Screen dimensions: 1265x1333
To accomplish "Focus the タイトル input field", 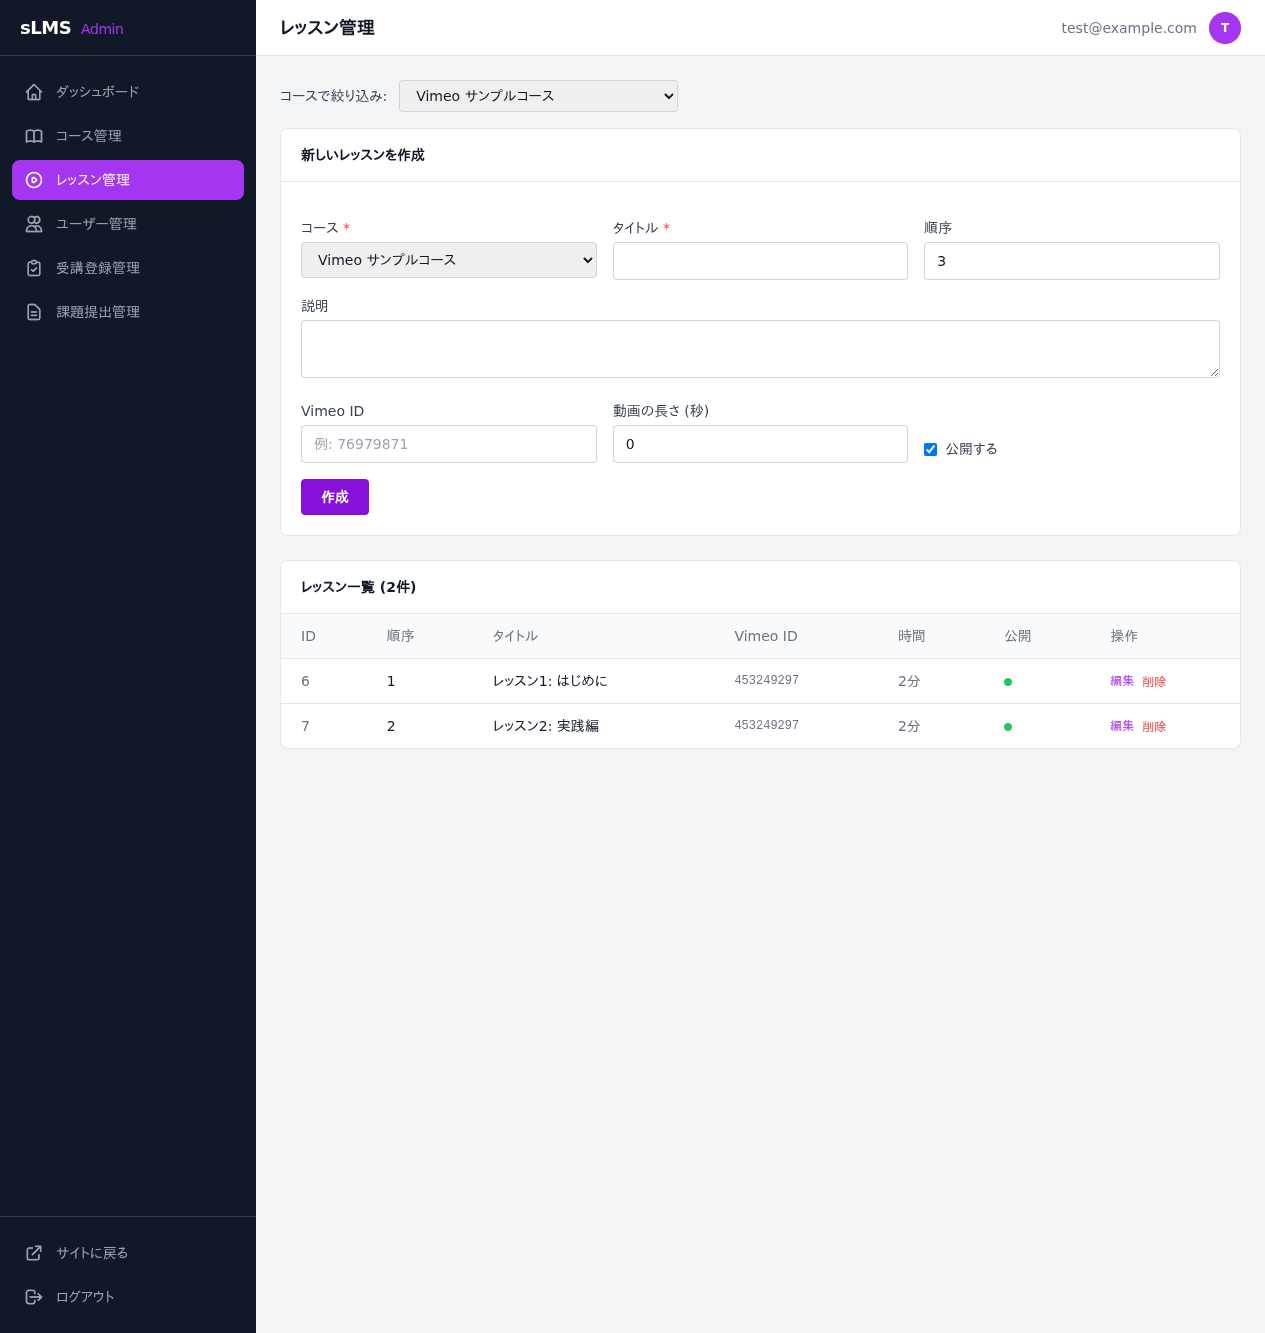I will 760,261.
